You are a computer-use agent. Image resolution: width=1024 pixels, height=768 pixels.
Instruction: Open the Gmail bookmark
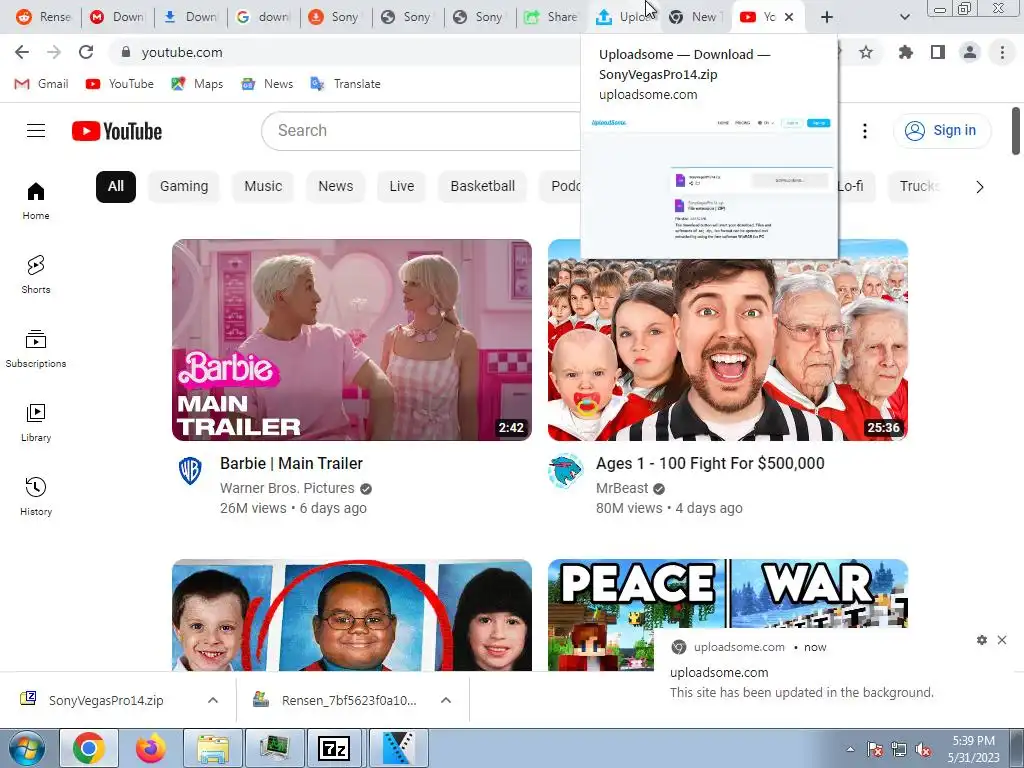coord(41,84)
